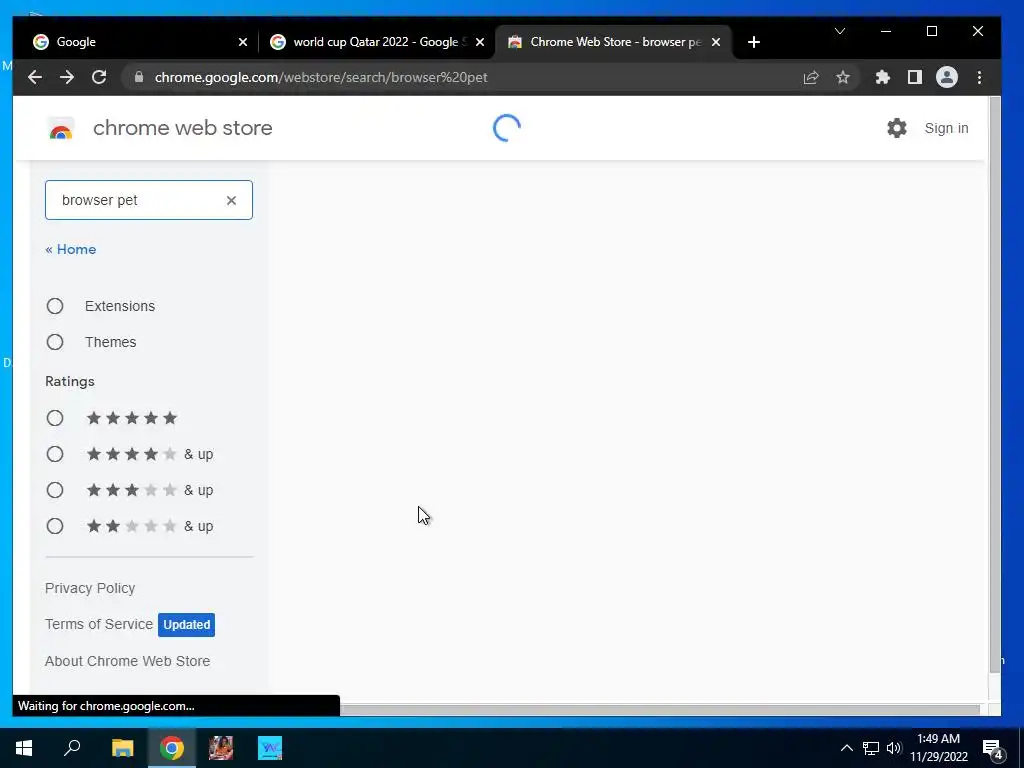Open Chrome three-dot menu

tap(979, 77)
